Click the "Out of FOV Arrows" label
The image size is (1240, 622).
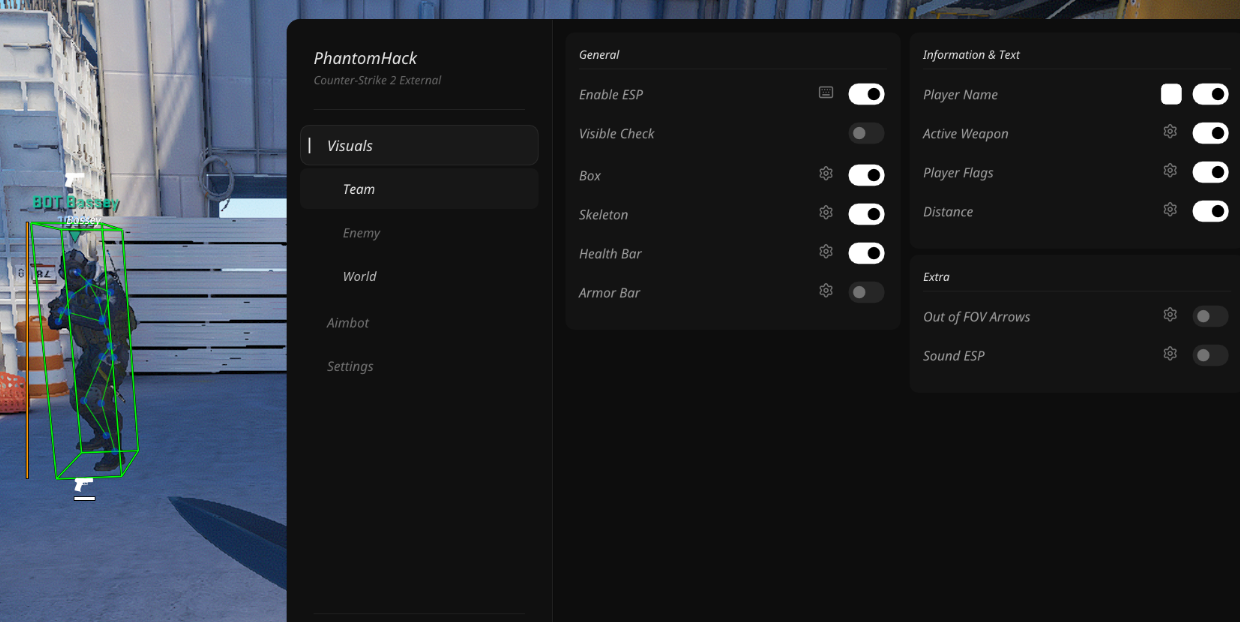[x=976, y=316]
